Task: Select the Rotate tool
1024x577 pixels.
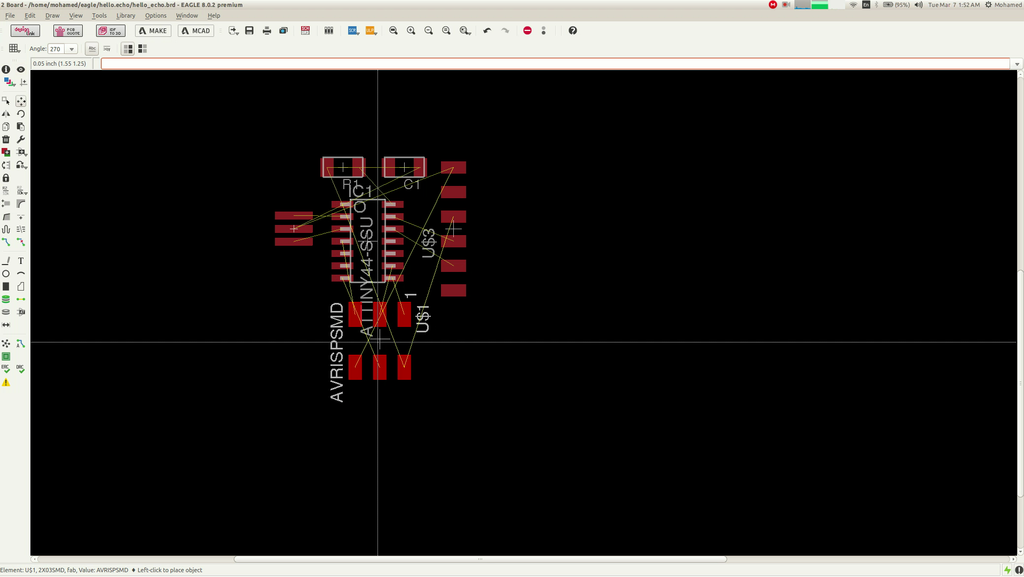Action: pyautogui.click(x=21, y=114)
